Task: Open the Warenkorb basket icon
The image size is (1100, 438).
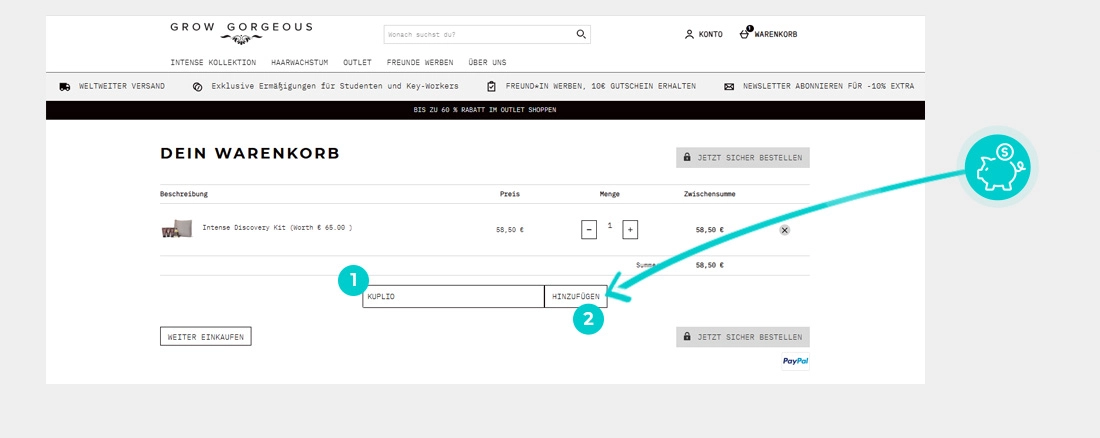Action: (x=745, y=34)
